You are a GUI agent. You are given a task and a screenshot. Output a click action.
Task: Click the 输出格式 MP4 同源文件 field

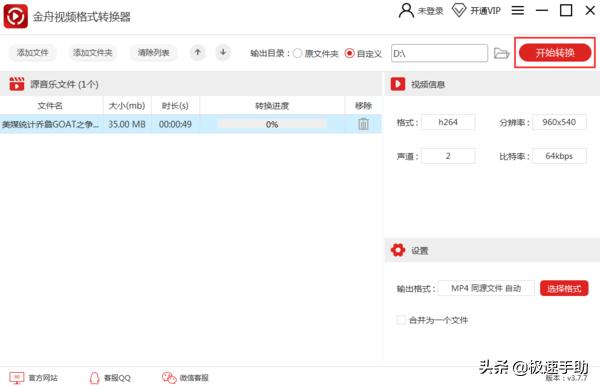pyautogui.click(x=486, y=288)
